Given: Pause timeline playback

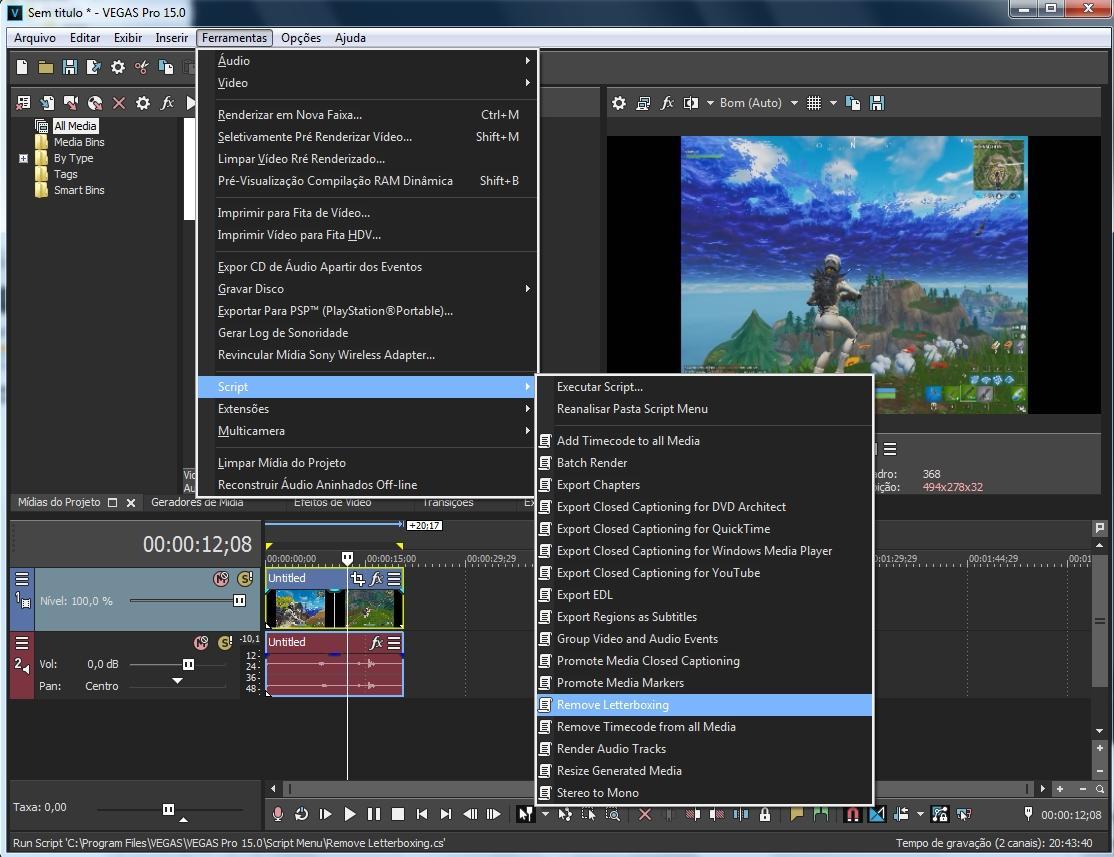Looking at the screenshot, I should pos(374,814).
